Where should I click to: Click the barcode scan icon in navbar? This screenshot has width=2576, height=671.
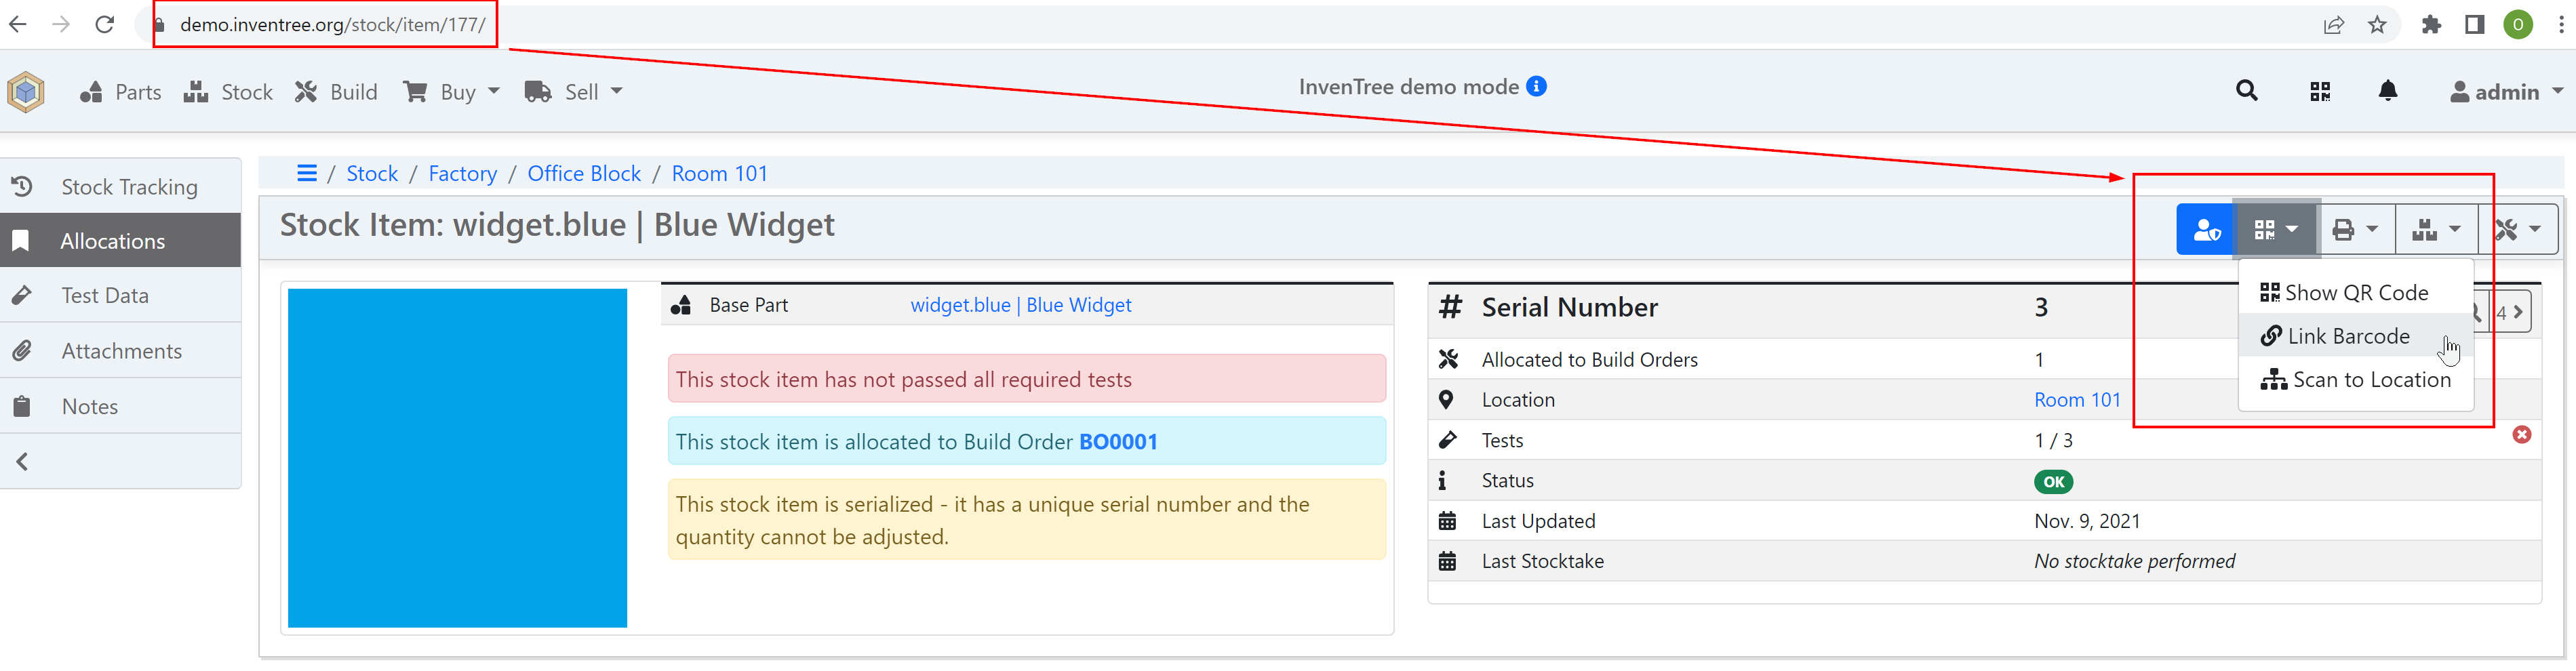click(2320, 92)
